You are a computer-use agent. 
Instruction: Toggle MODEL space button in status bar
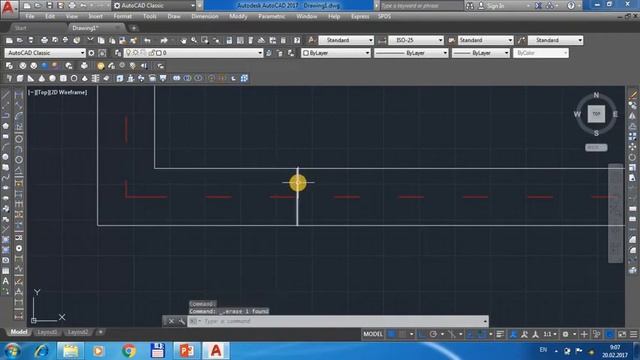373,334
